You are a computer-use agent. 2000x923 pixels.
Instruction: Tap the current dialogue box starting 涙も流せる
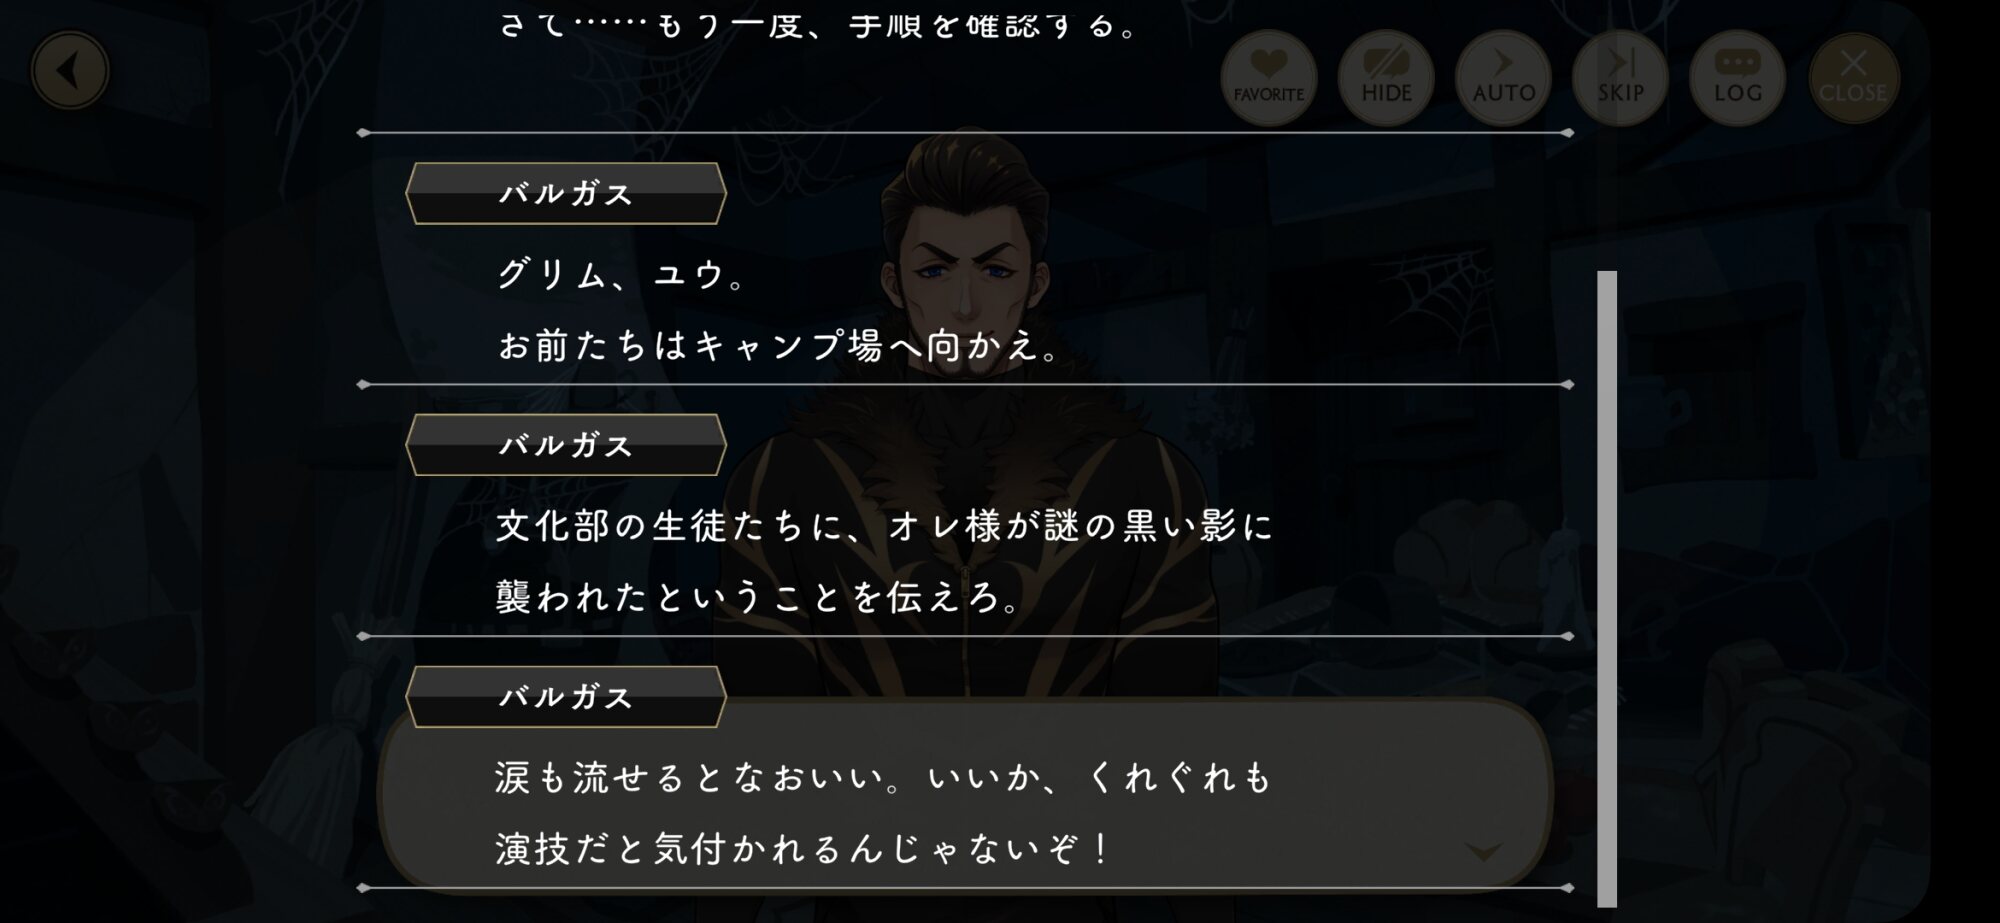[x=966, y=795]
